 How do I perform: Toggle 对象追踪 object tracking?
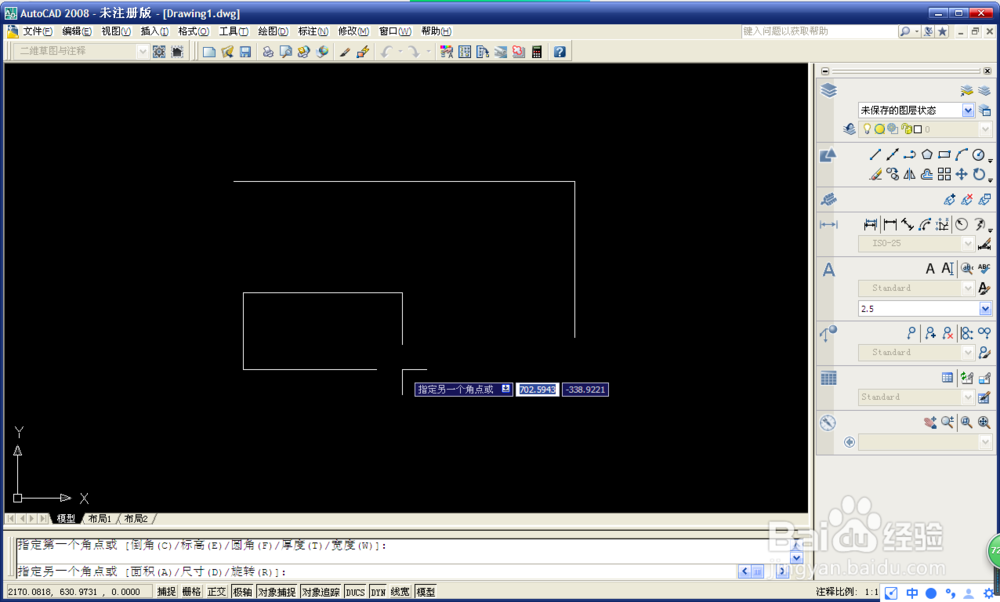tap(321, 592)
